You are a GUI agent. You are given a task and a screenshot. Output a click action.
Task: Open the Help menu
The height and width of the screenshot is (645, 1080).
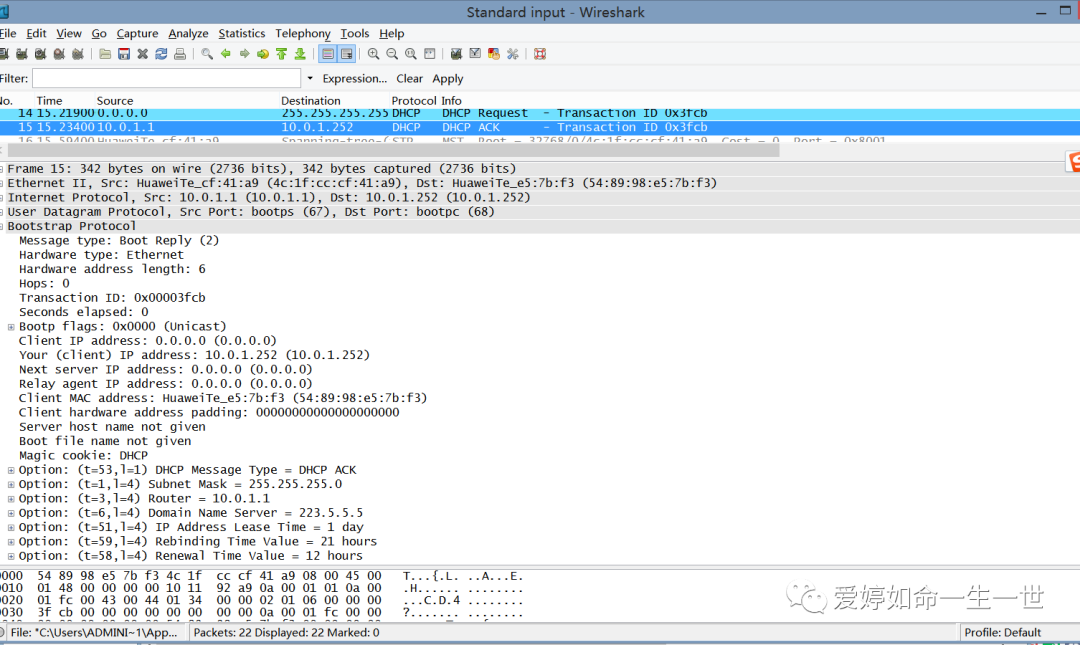coord(391,33)
